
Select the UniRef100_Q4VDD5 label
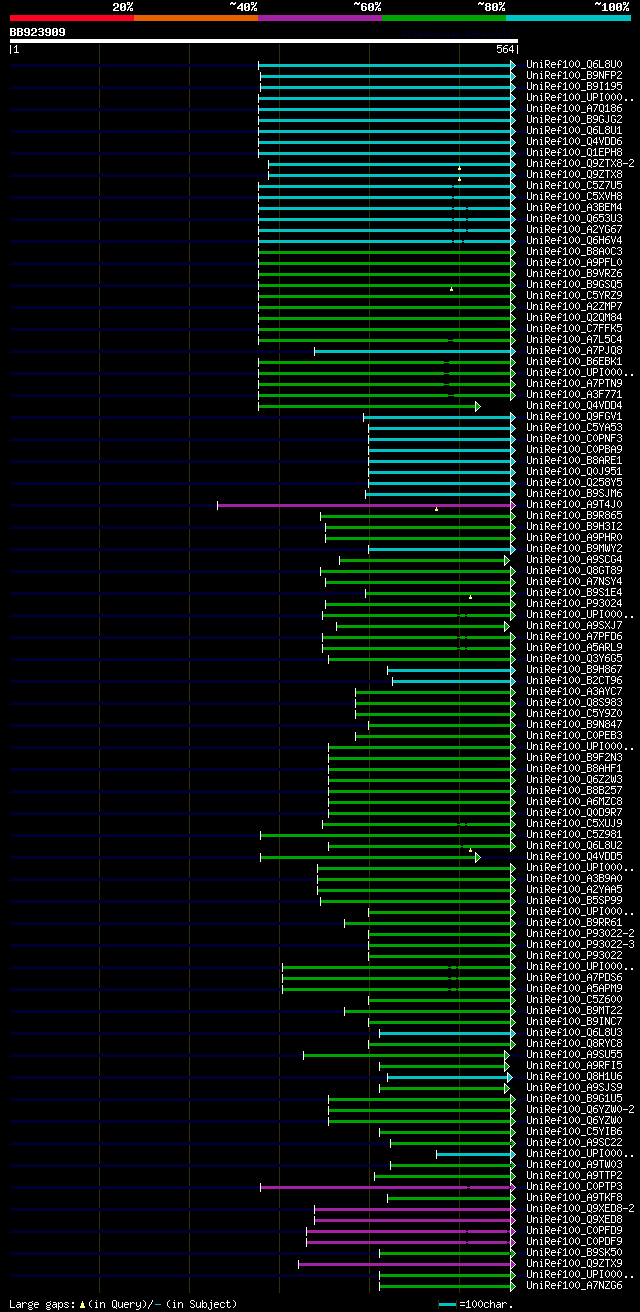click(x=574, y=857)
